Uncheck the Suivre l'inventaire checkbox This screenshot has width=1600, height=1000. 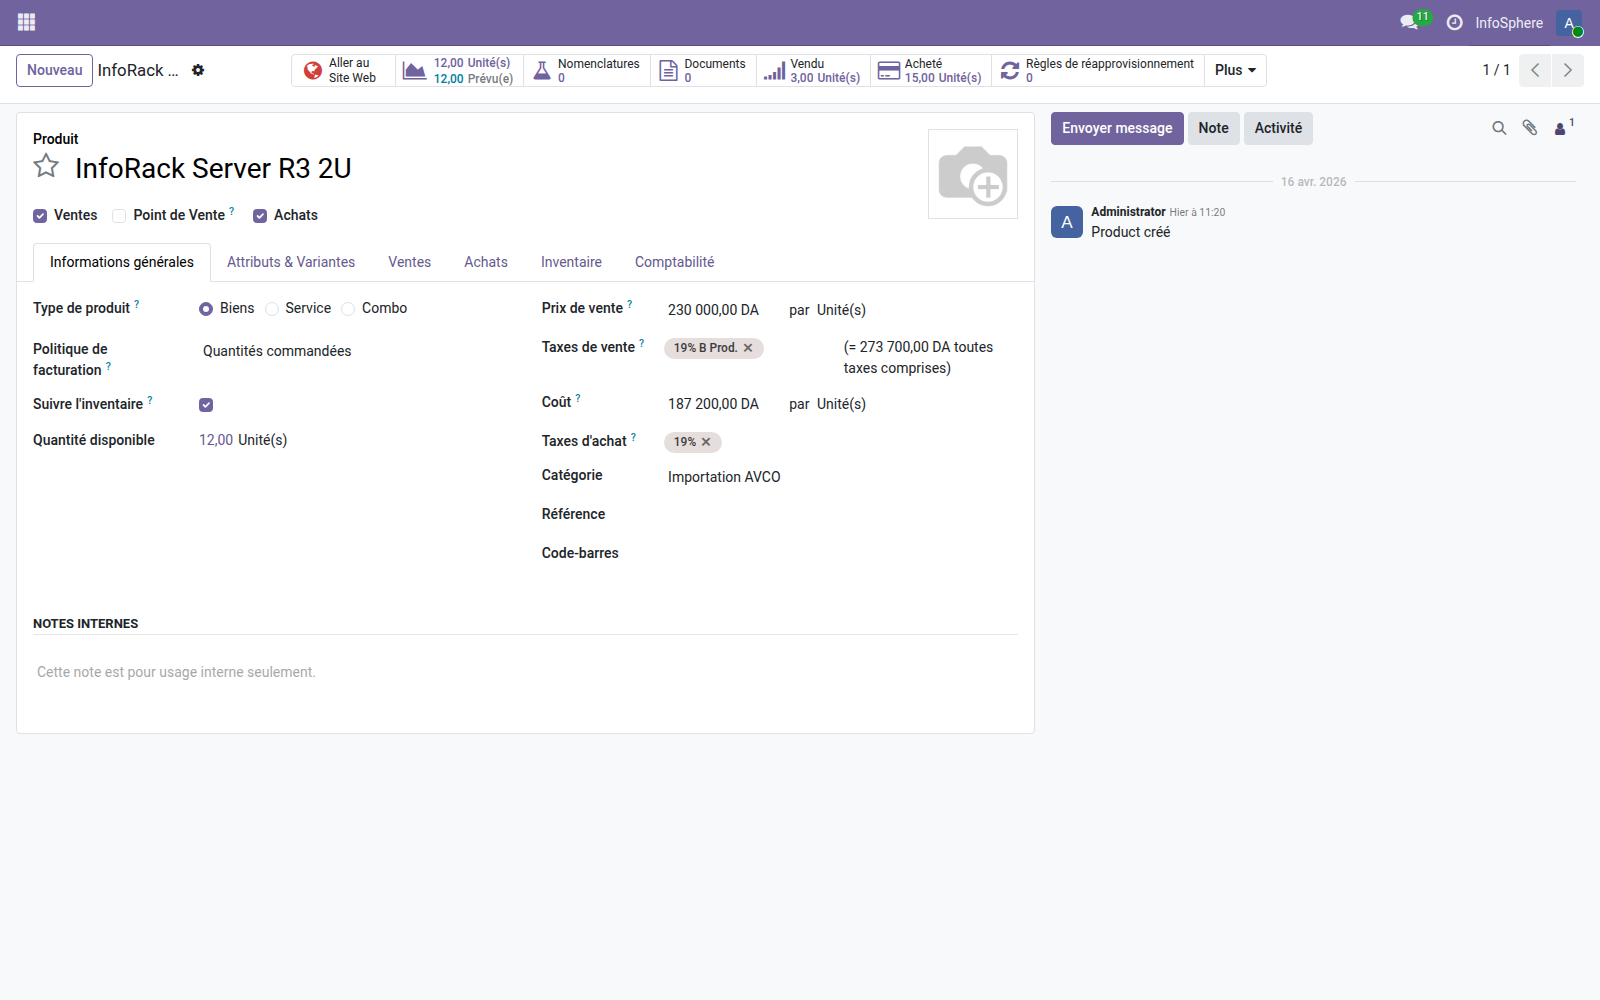pyautogui.click(x=206, y=405)
